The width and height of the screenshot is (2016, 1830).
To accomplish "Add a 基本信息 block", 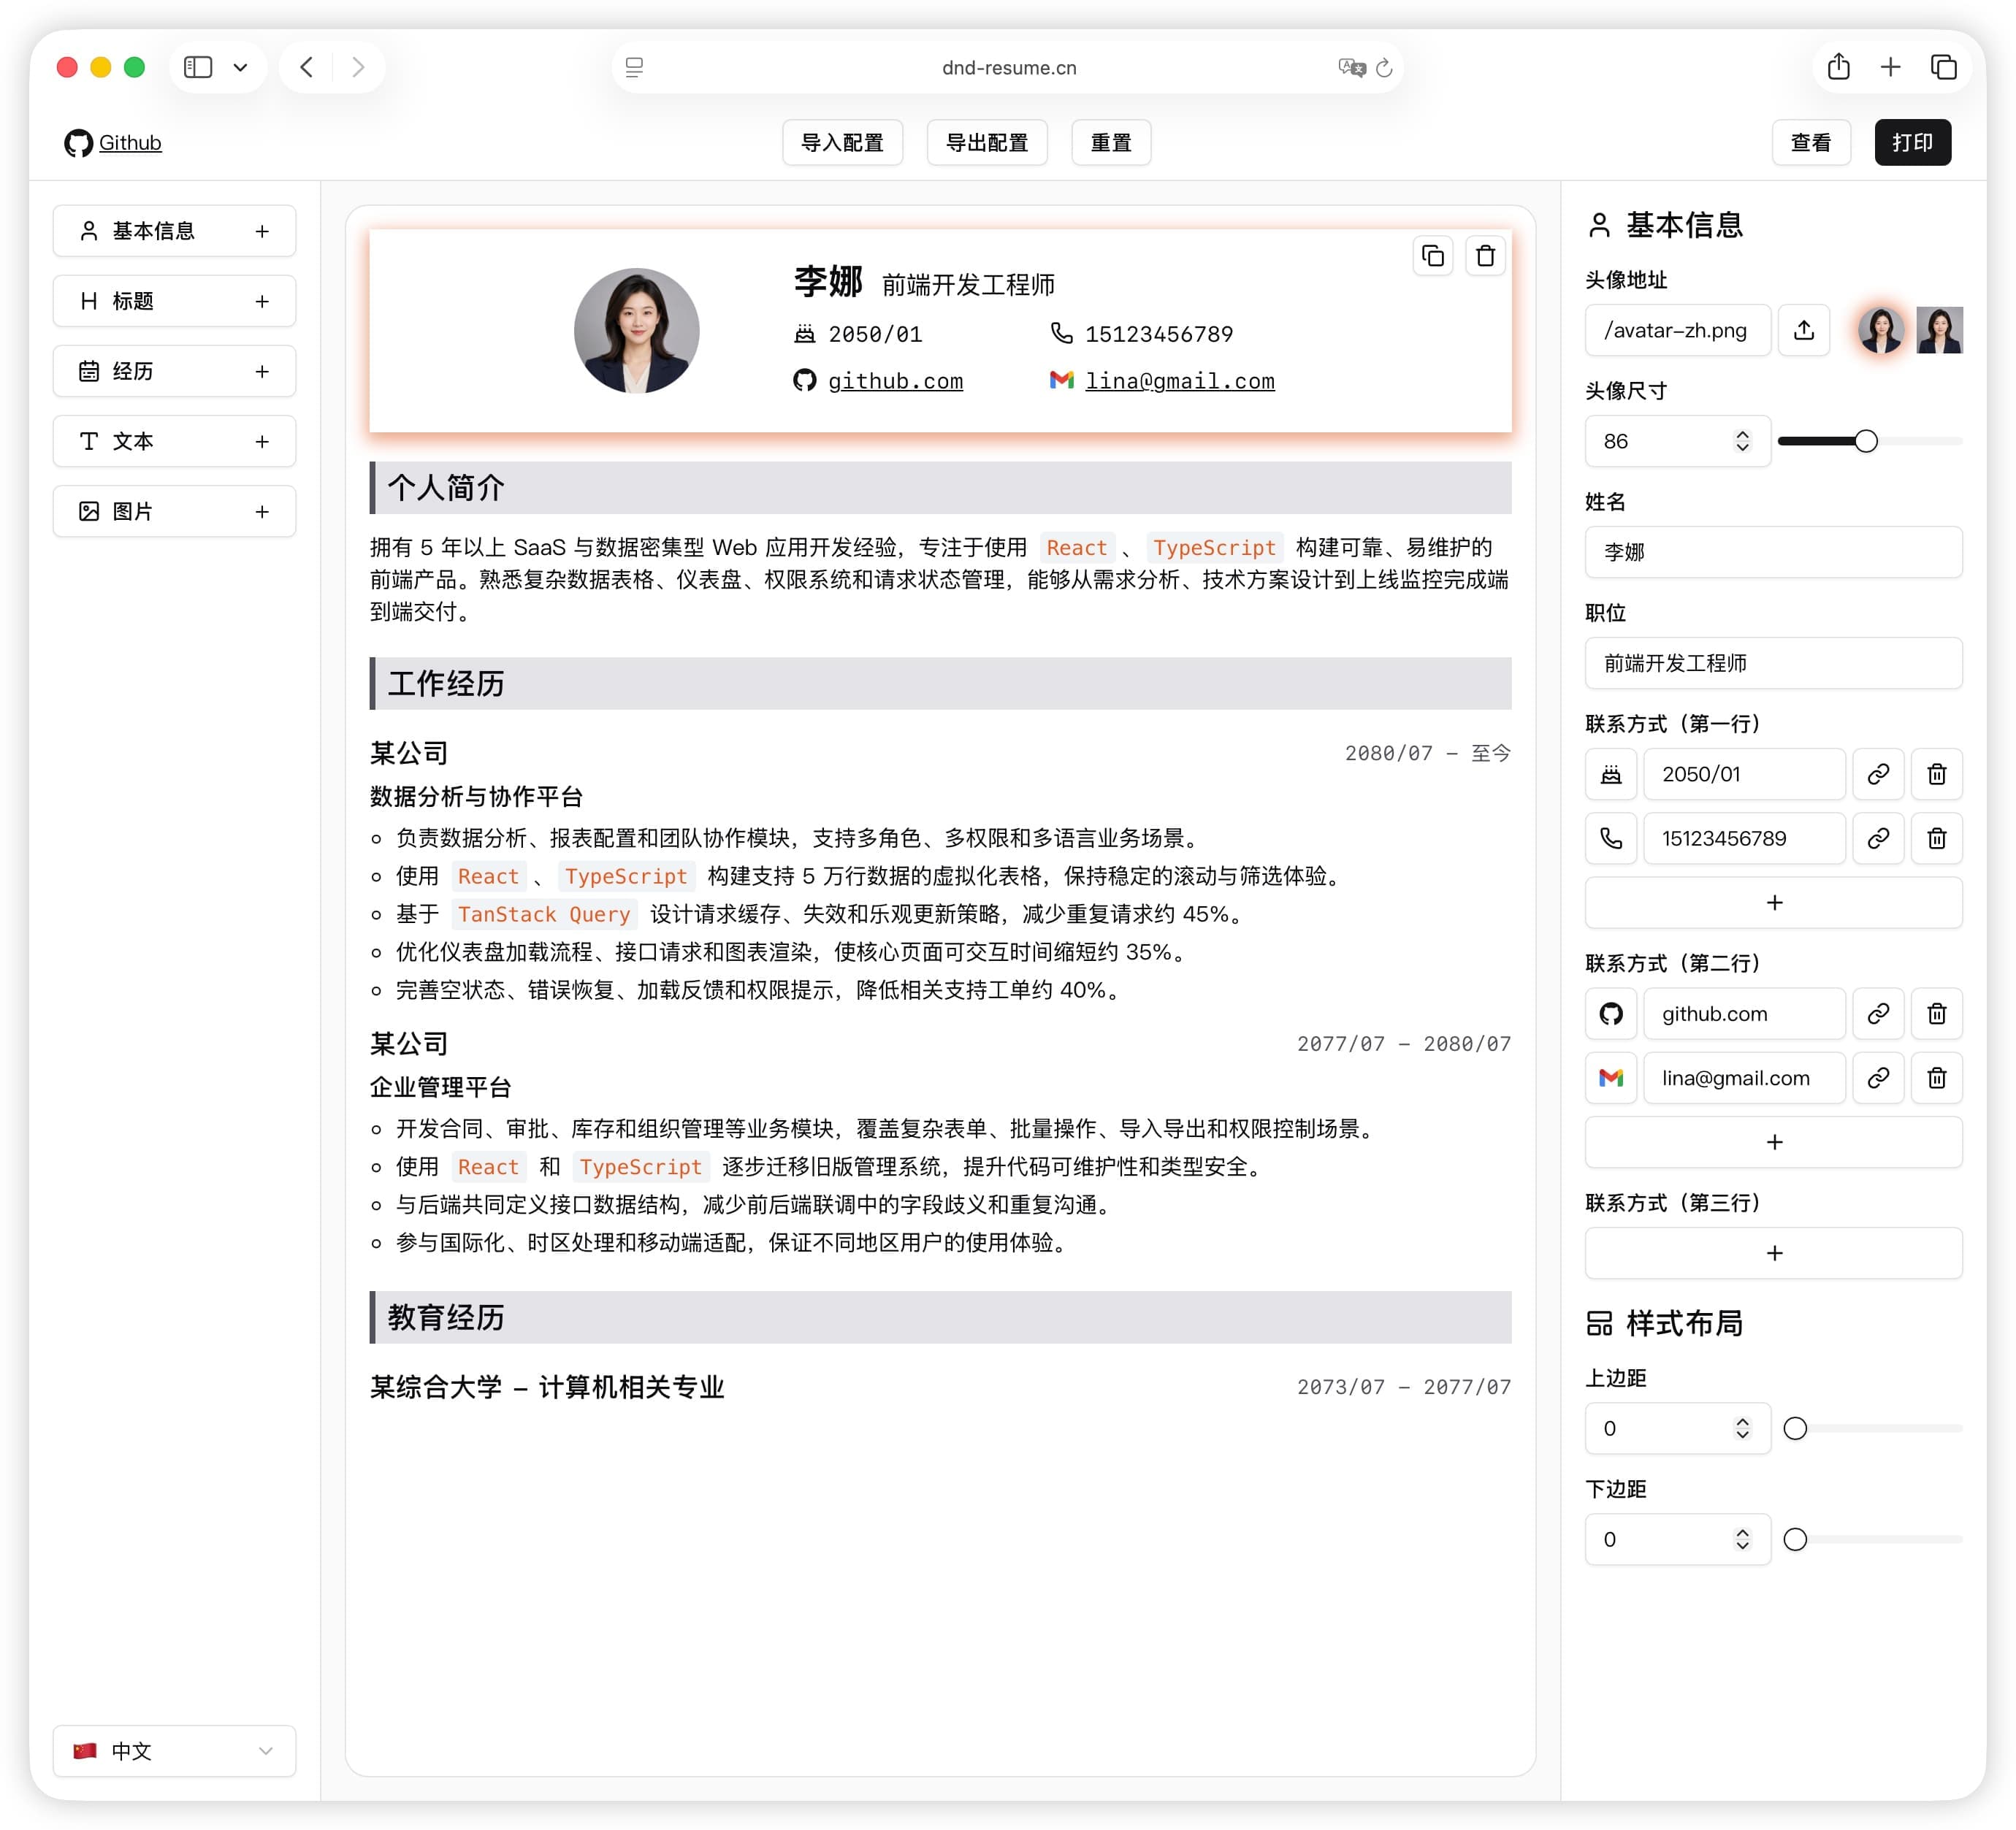I will [174, 231].
